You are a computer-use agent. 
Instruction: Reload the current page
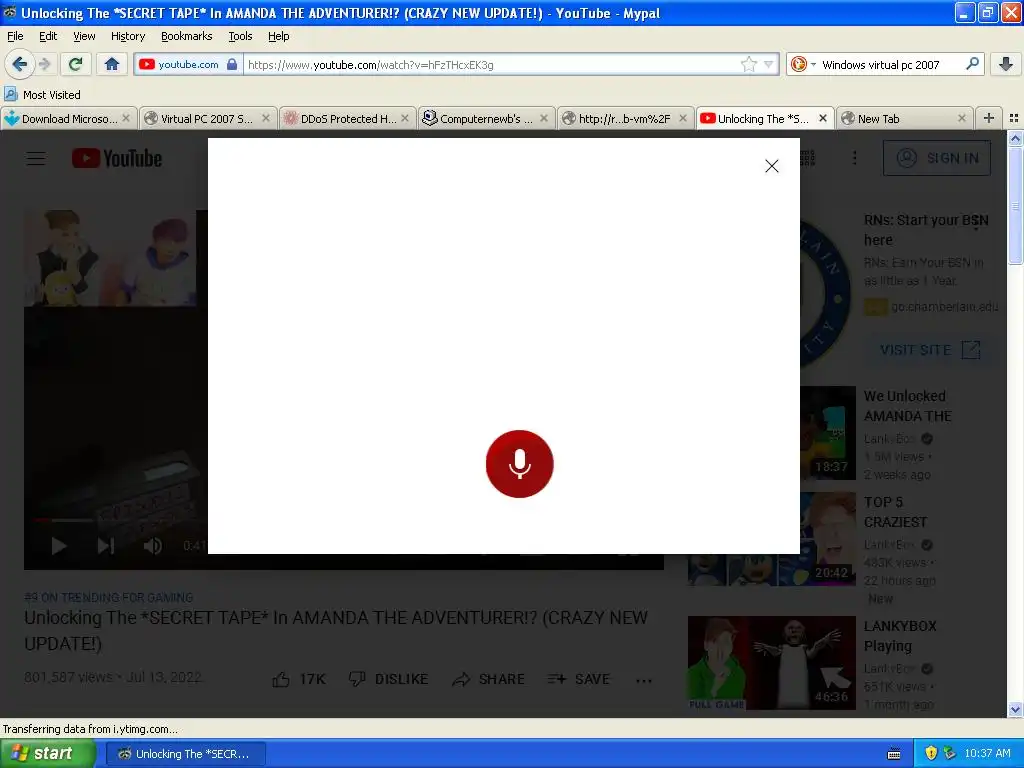tap(76, 64)
